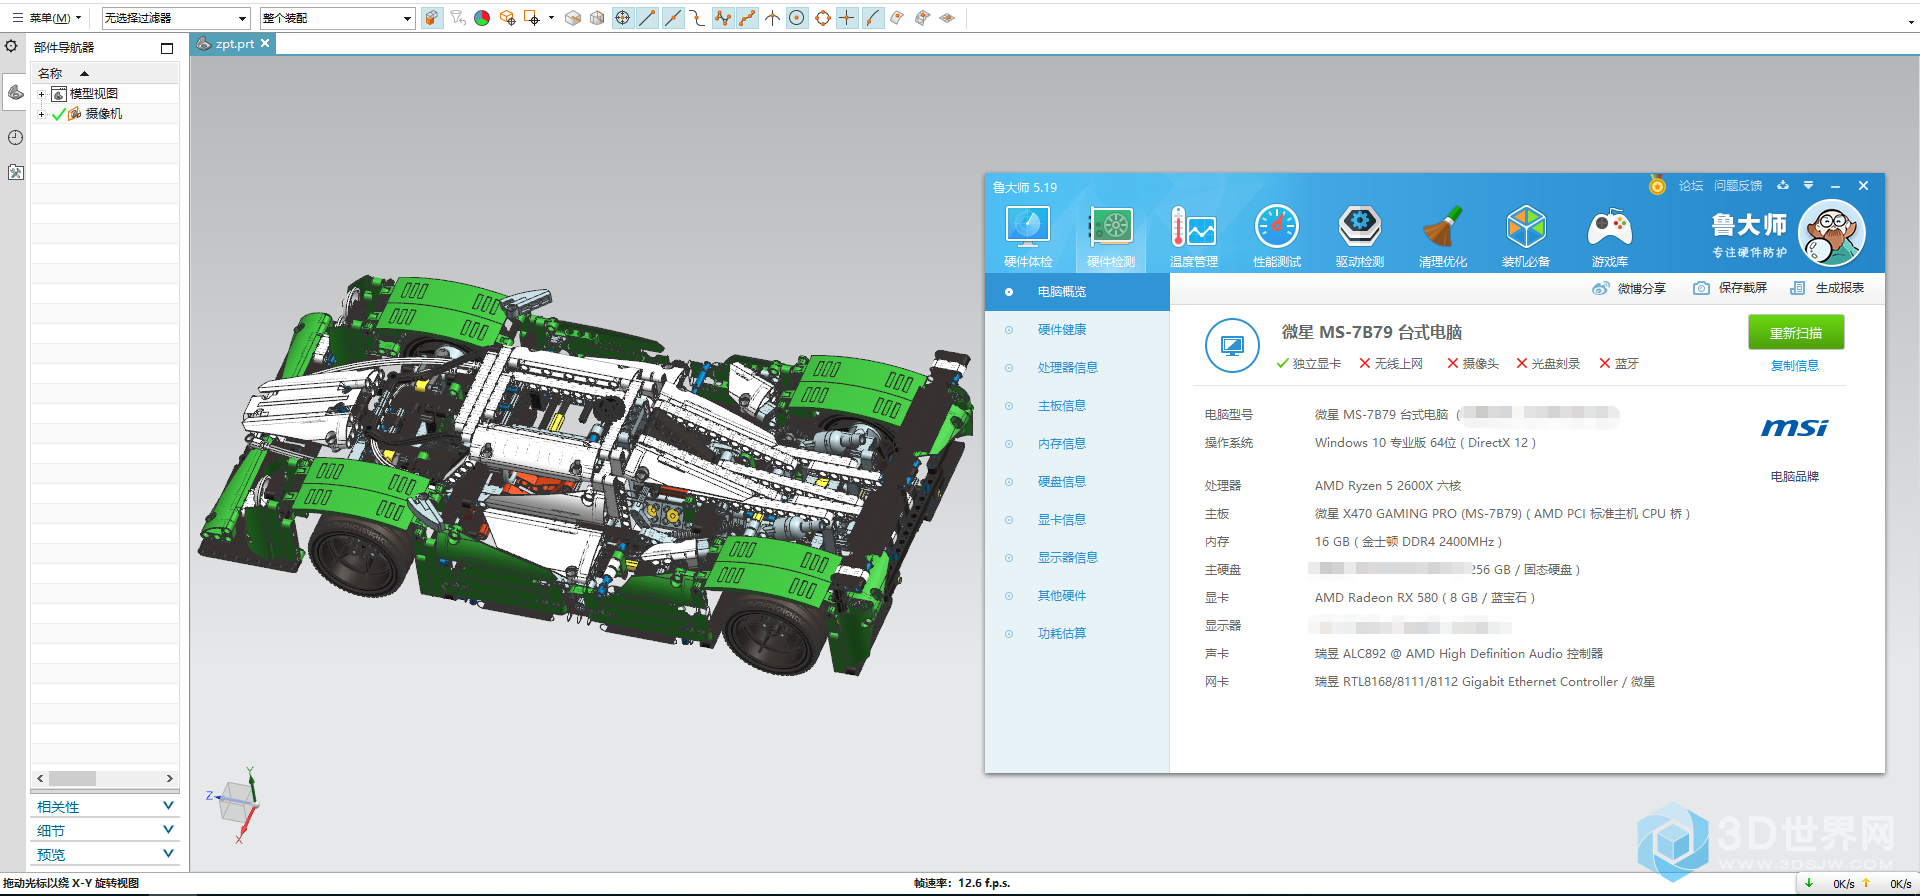Toggle the point on curve snap icon
The width and height of the screenshot is (1920, 896).
pyautogui.click(x=873, y=18)
